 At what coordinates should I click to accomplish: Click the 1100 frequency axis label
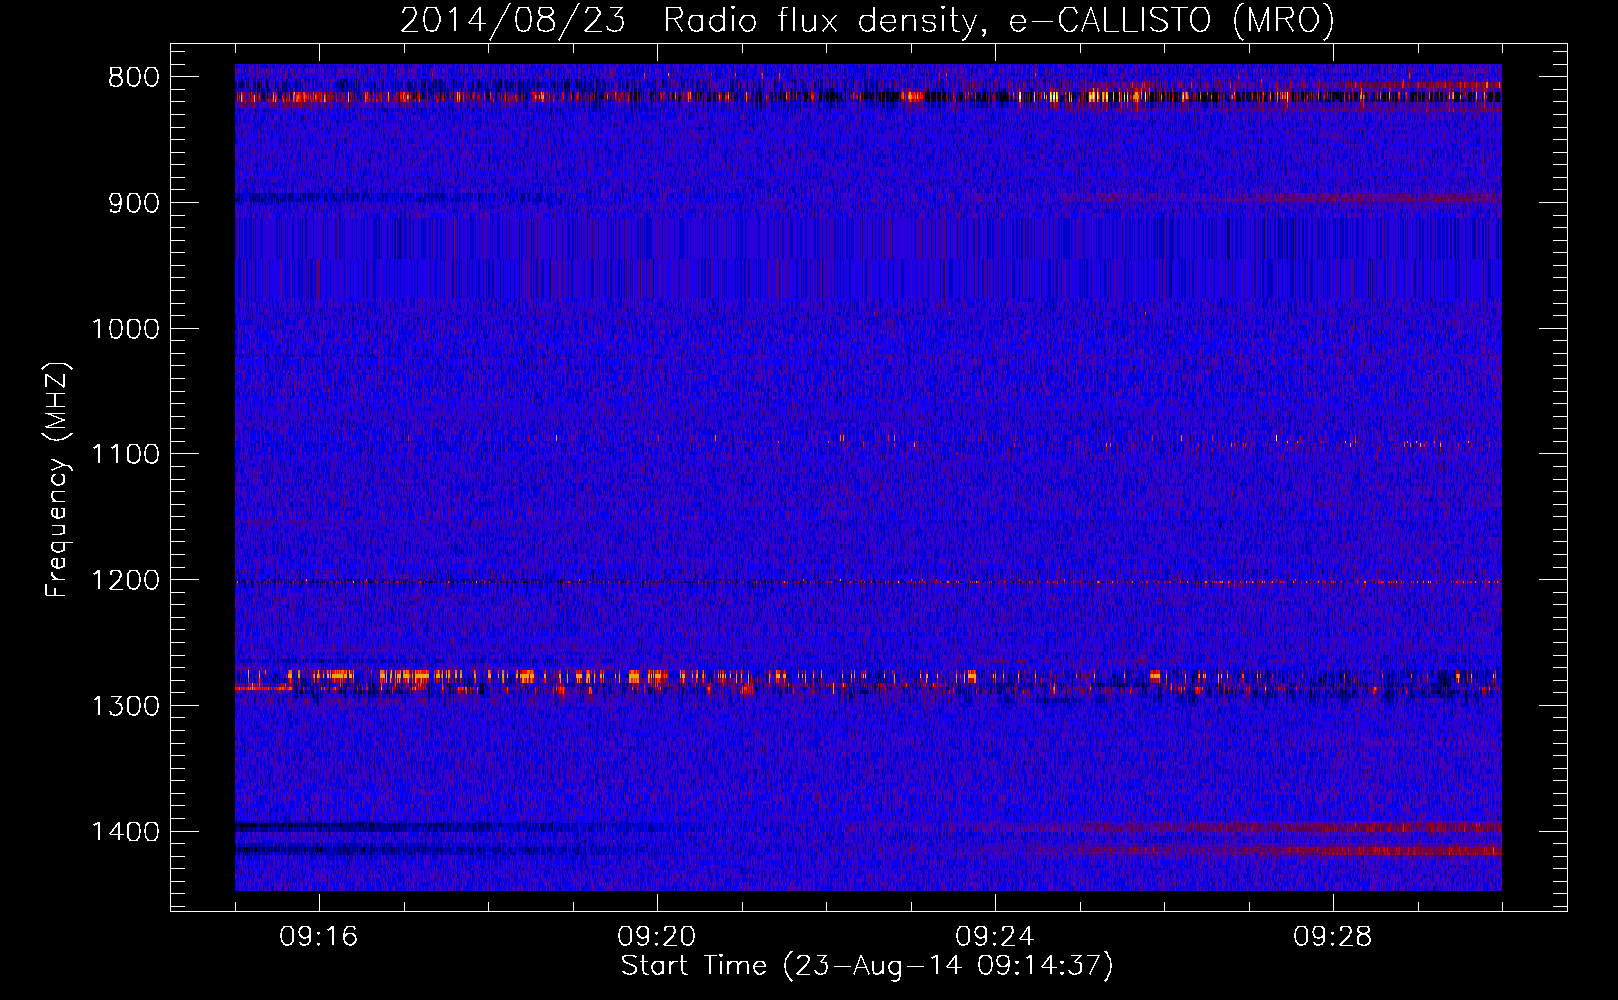tap(125, 454)
